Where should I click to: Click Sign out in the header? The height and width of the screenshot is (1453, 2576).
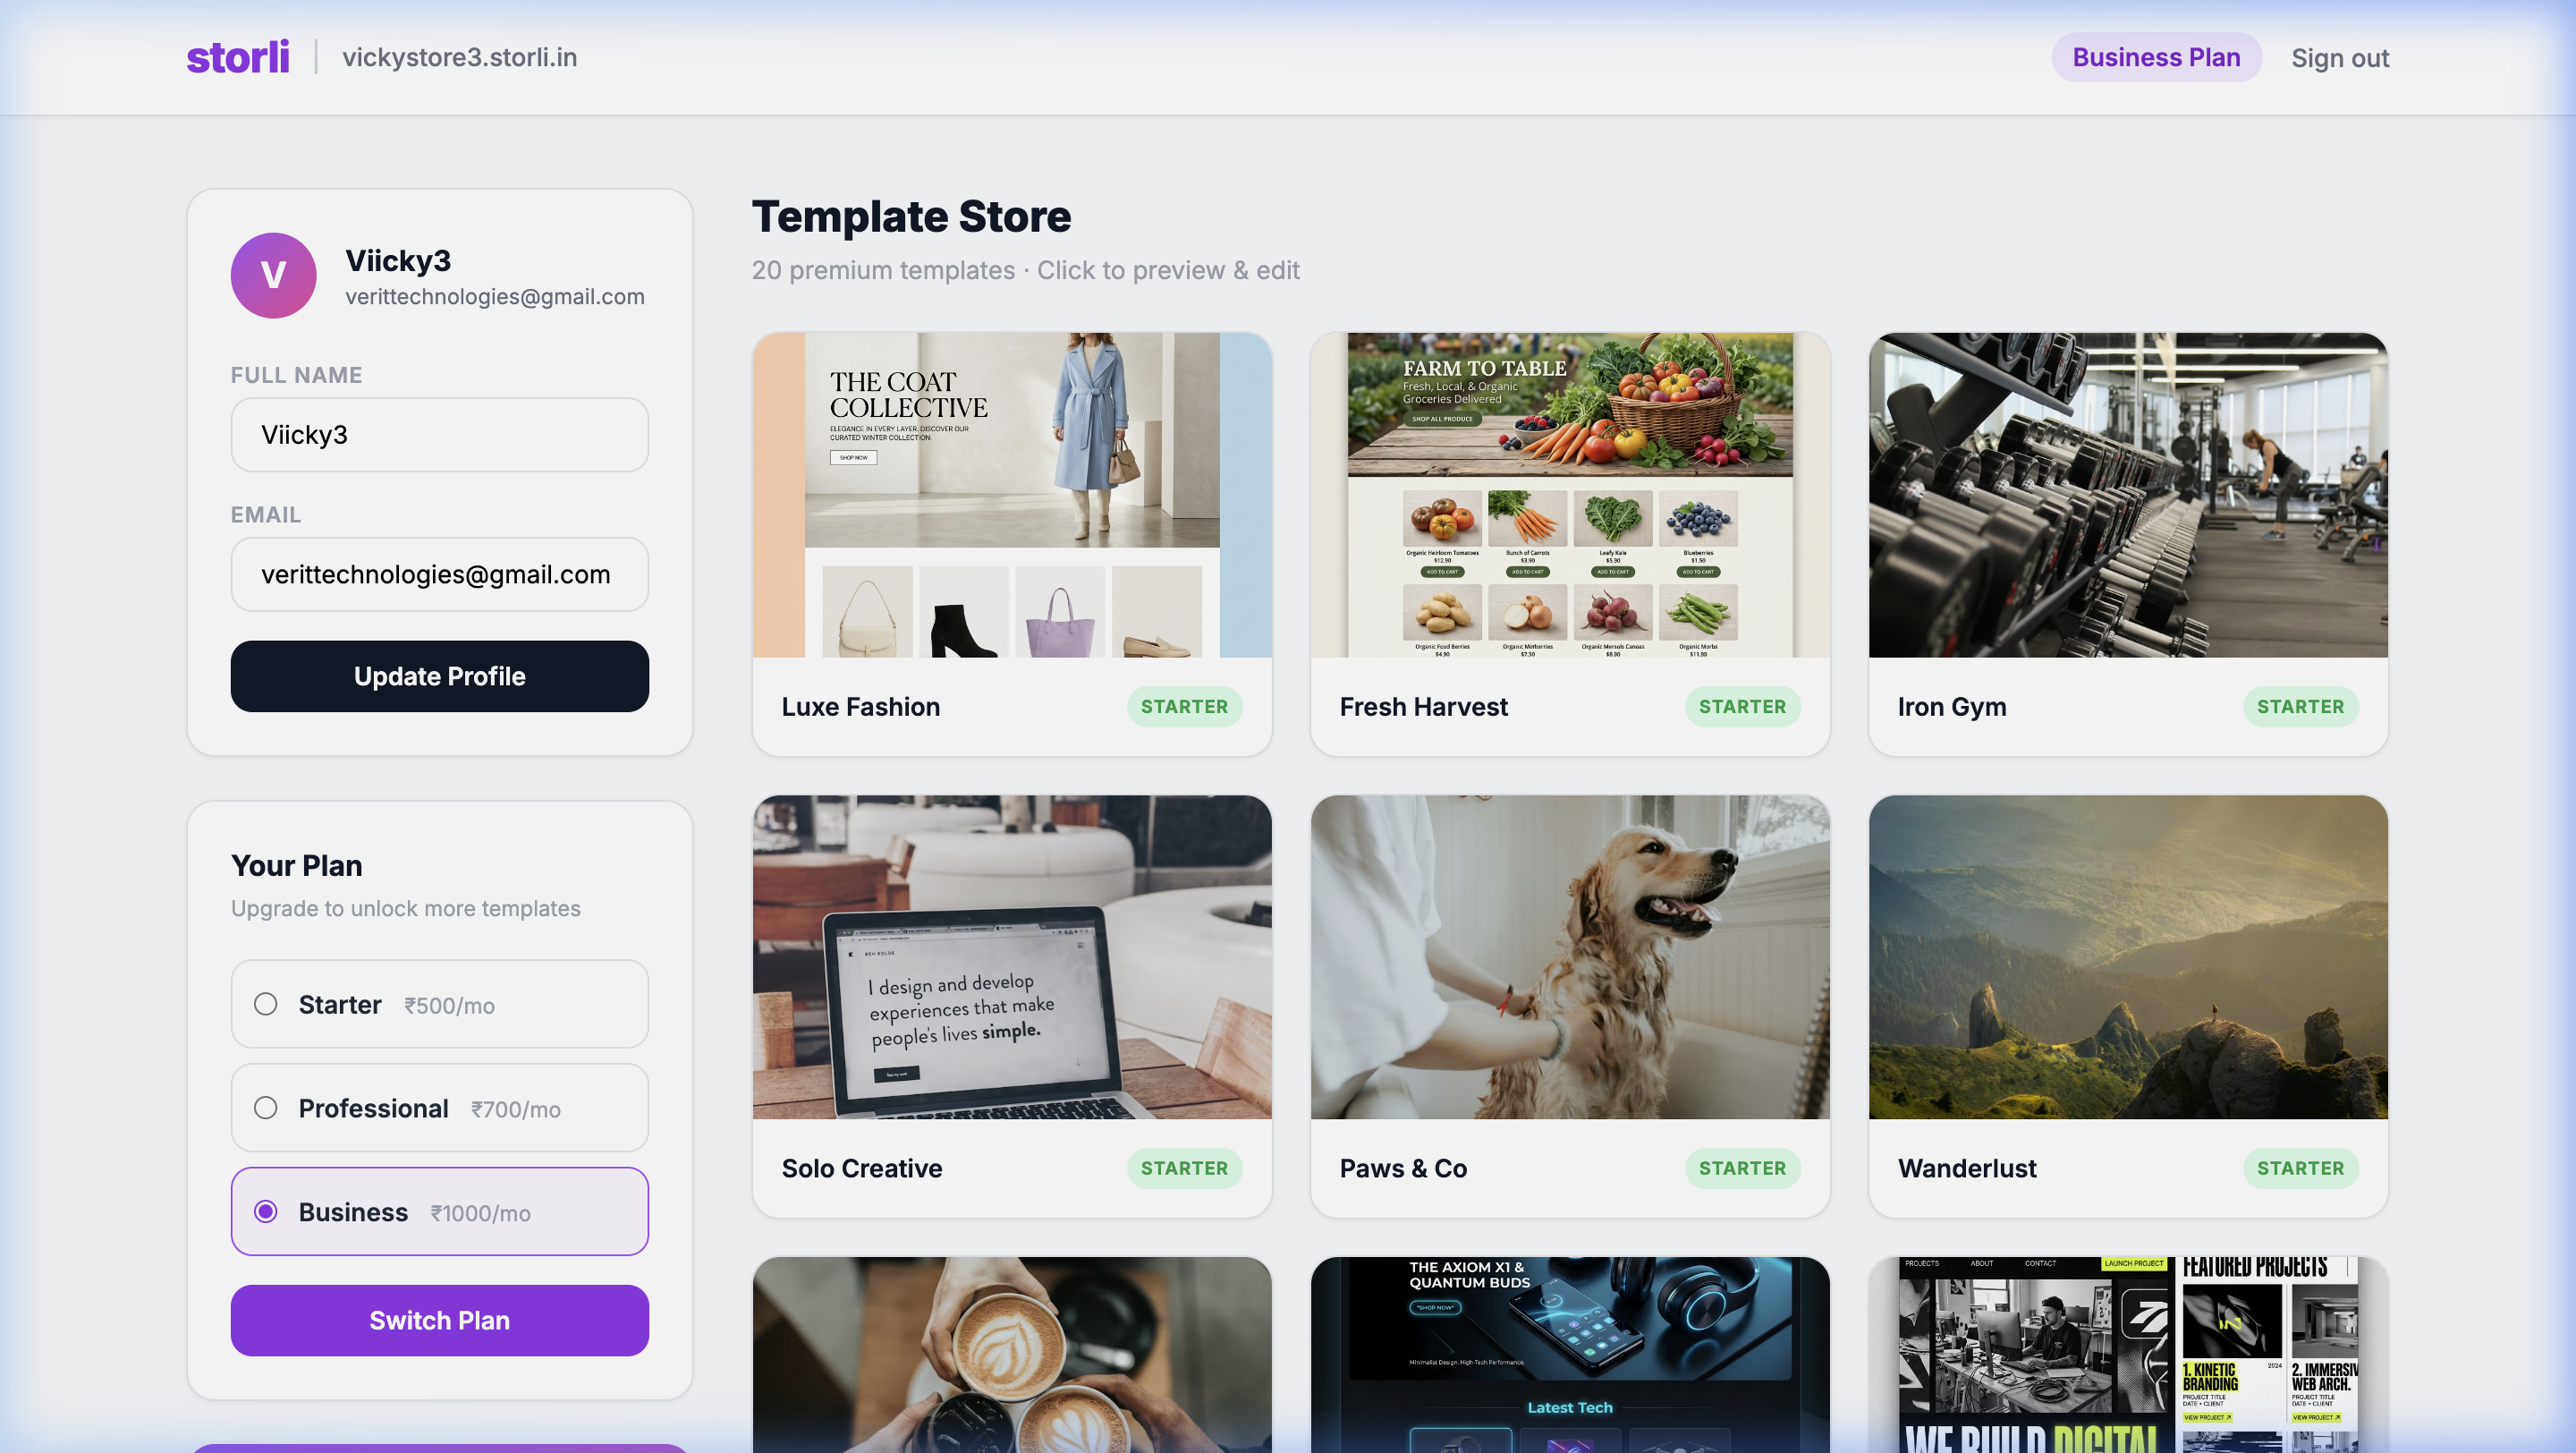[x=2340, y=58]
